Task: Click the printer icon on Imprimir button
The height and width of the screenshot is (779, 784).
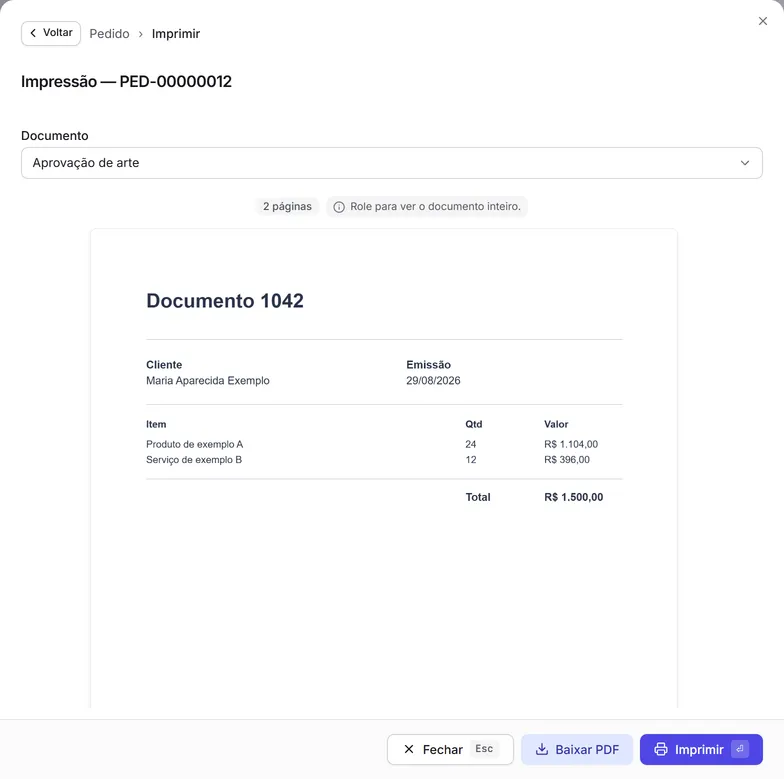Action: coord(660,749)
